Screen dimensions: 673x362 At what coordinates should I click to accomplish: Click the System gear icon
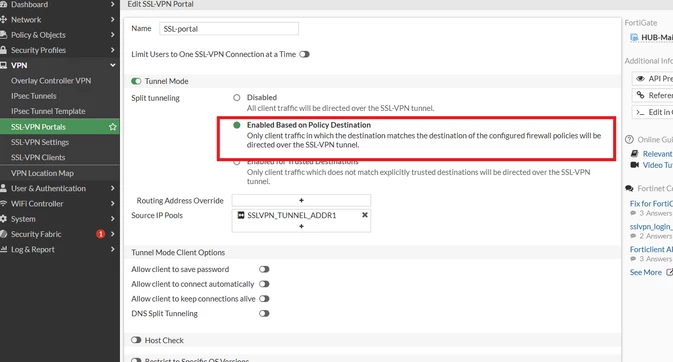(3, 219)
